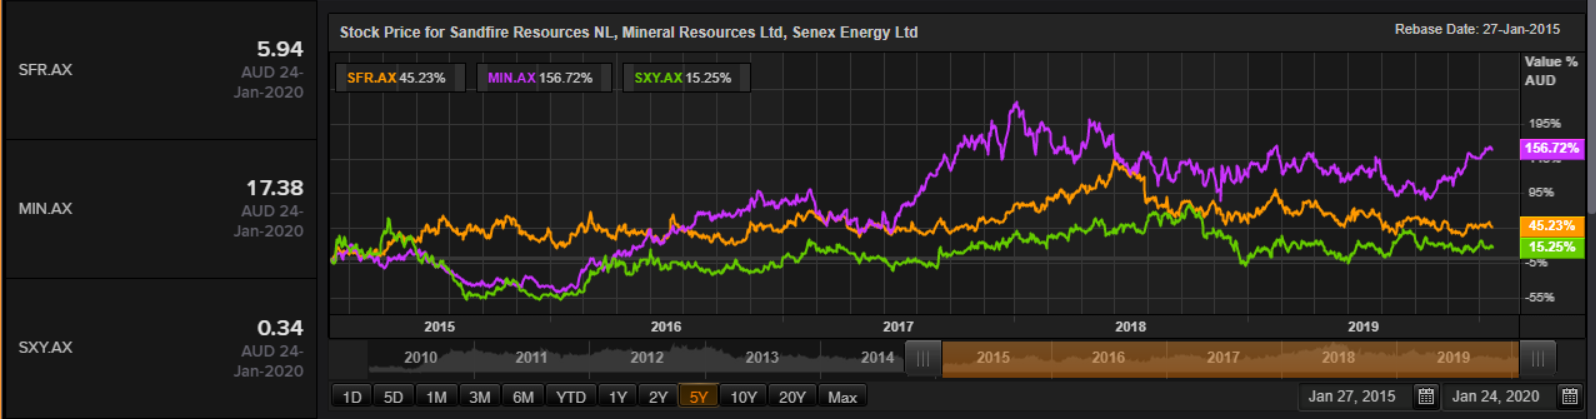Select the 3M time range
The height and width of the screenshot is (419, 1596).
point(480,397)
